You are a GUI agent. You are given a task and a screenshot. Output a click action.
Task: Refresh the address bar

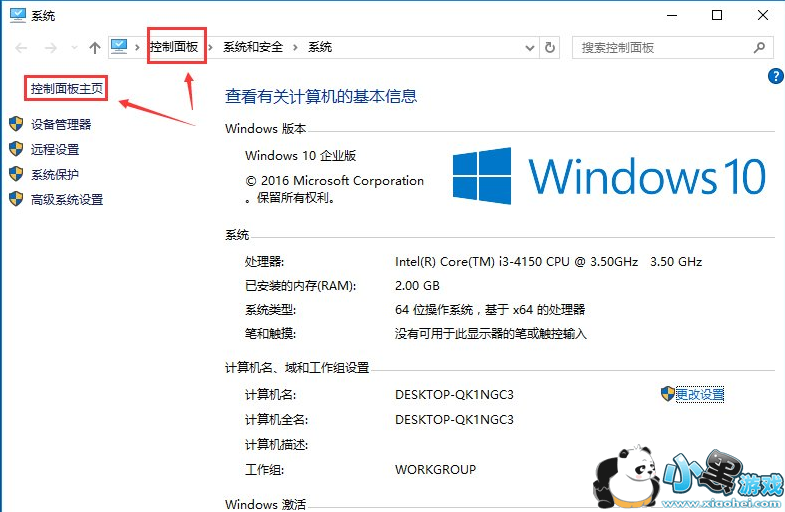coord(550,48)
